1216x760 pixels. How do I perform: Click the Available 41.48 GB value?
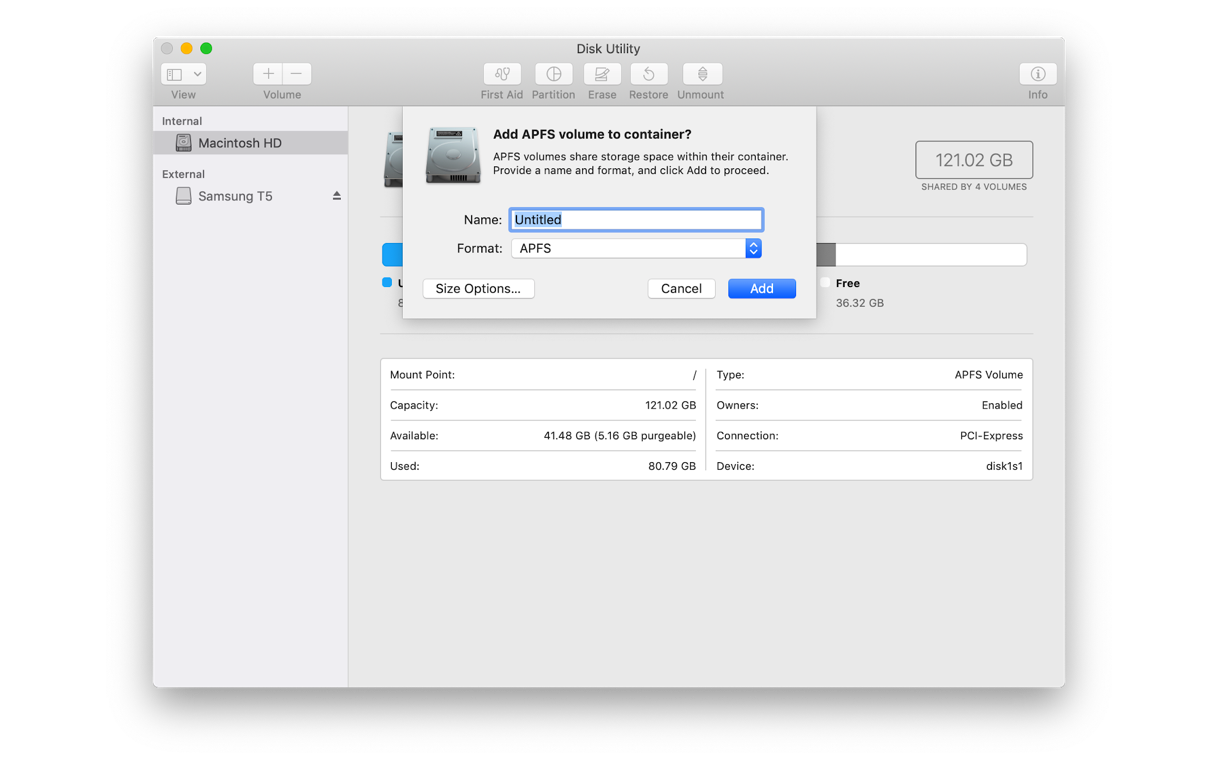(x=619, y=436)
